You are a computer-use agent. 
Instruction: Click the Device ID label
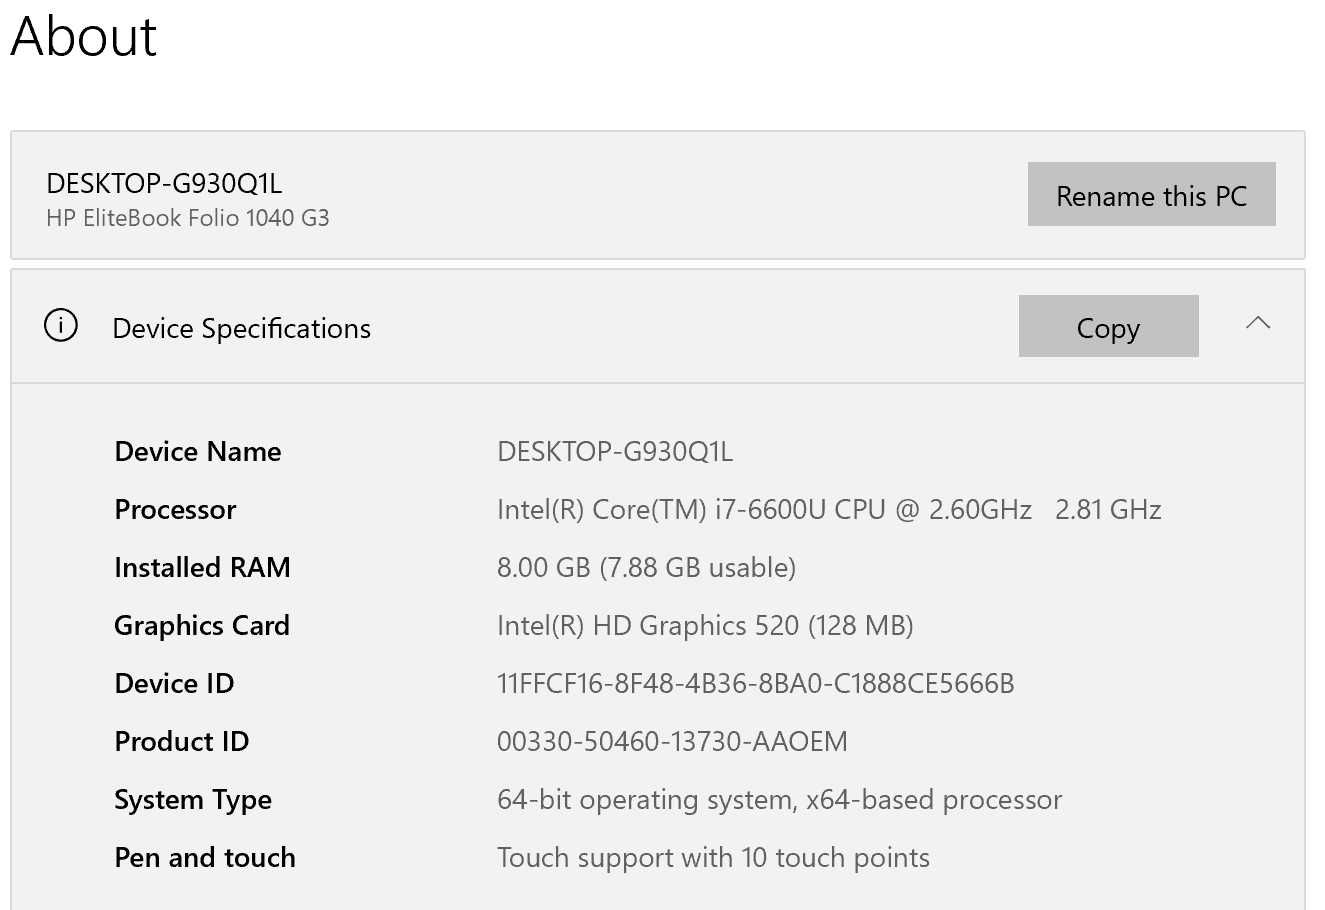[x=174, y=683]
